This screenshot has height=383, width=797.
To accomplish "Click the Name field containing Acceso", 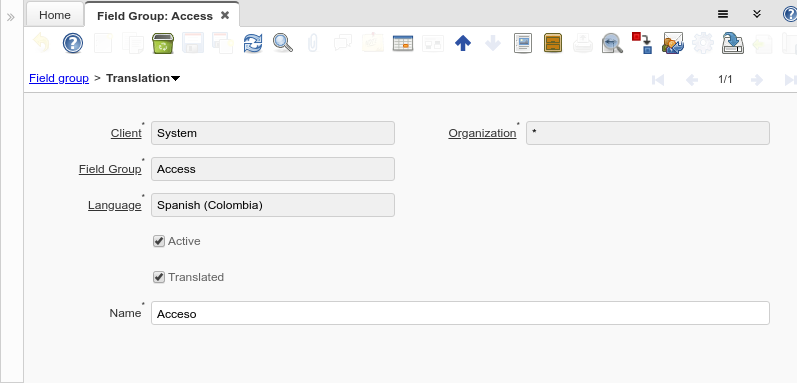I will (461, 313).
